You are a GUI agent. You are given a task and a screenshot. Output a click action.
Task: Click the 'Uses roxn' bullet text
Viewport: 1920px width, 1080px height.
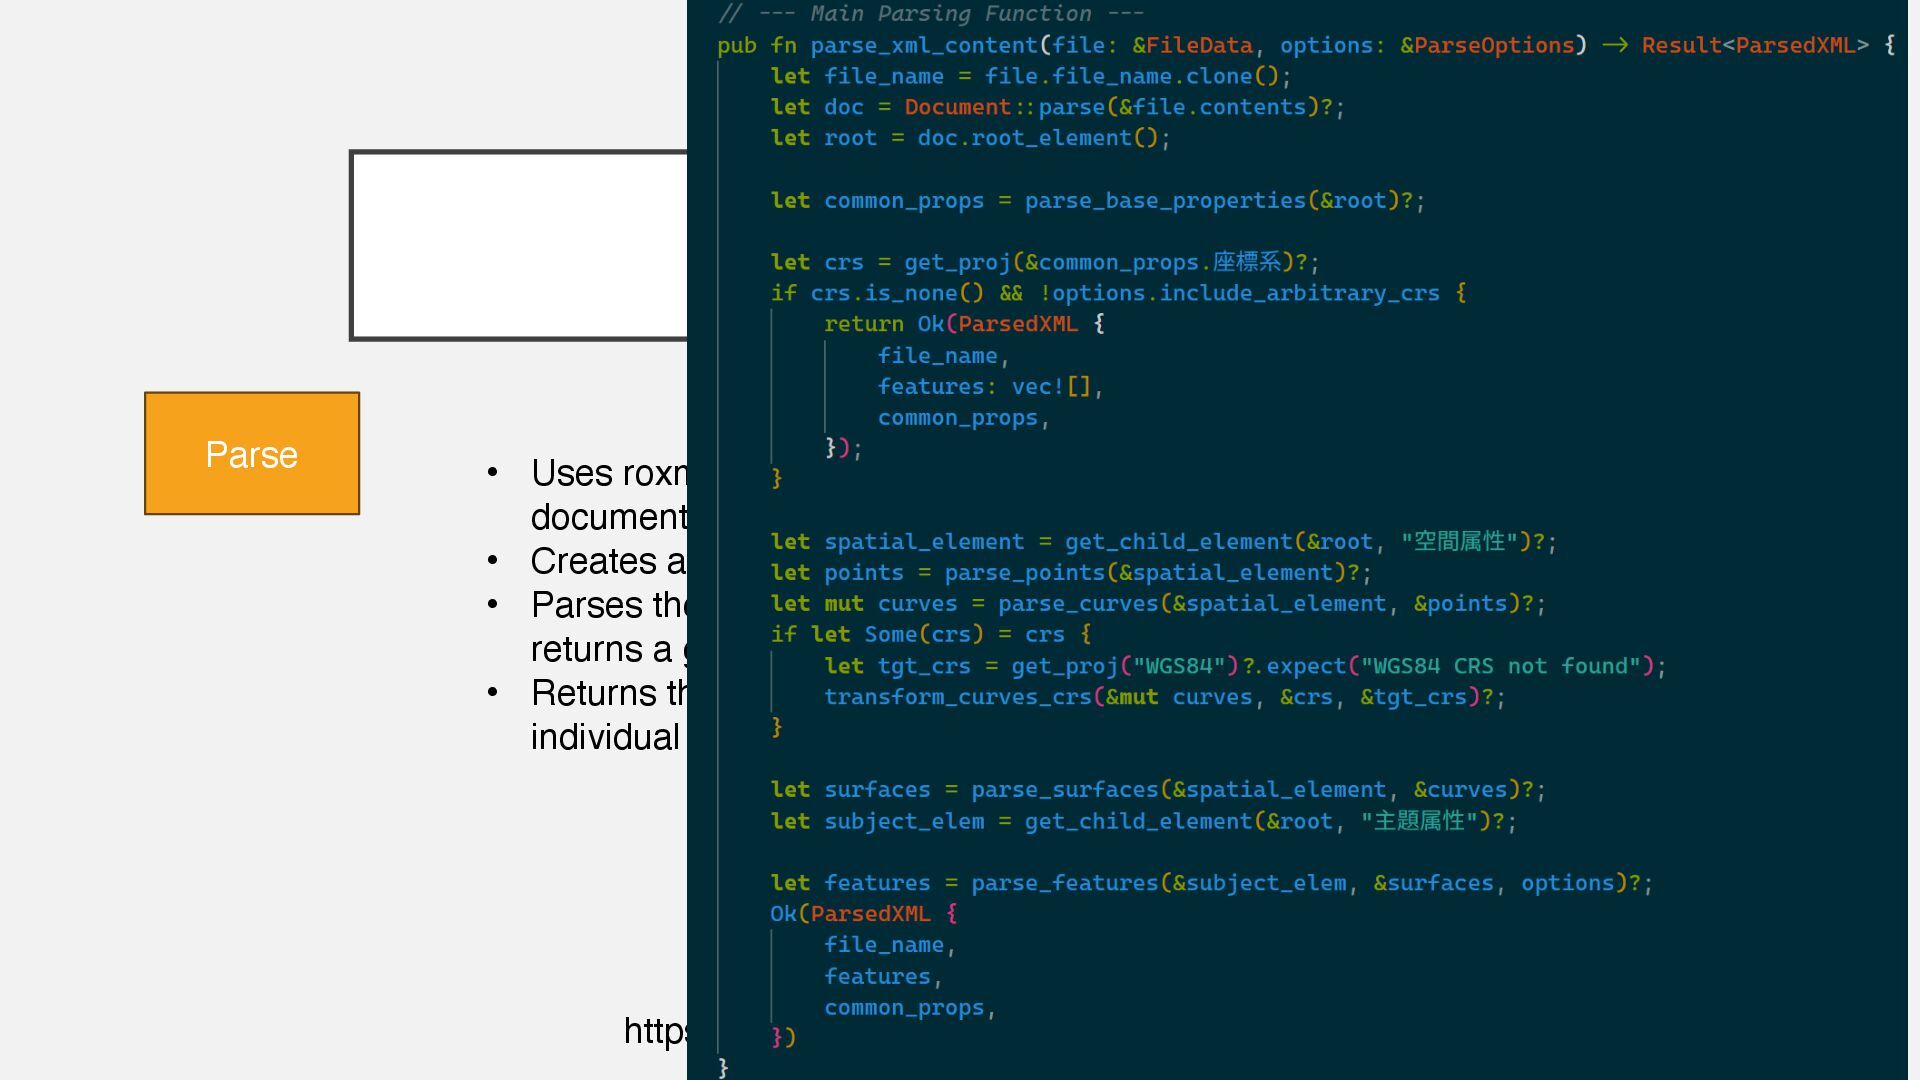coord(608,473)
